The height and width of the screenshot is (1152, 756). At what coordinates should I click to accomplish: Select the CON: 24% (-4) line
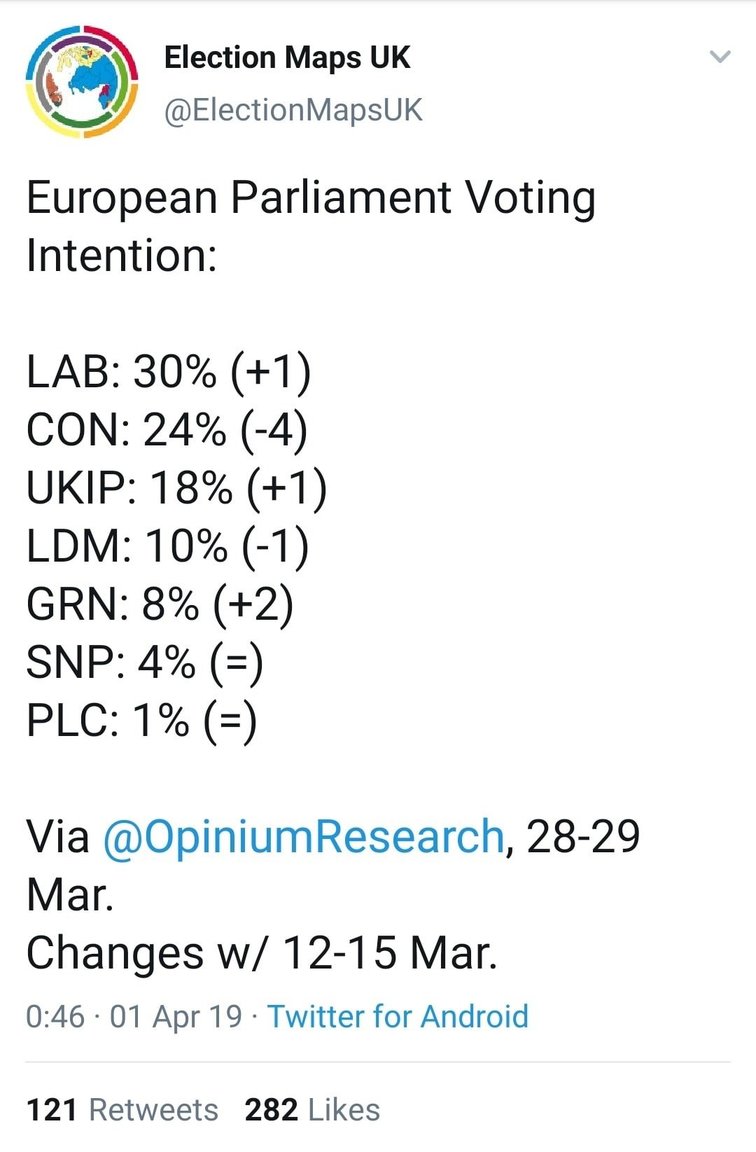pyautogui.click(x=167, y=430)
